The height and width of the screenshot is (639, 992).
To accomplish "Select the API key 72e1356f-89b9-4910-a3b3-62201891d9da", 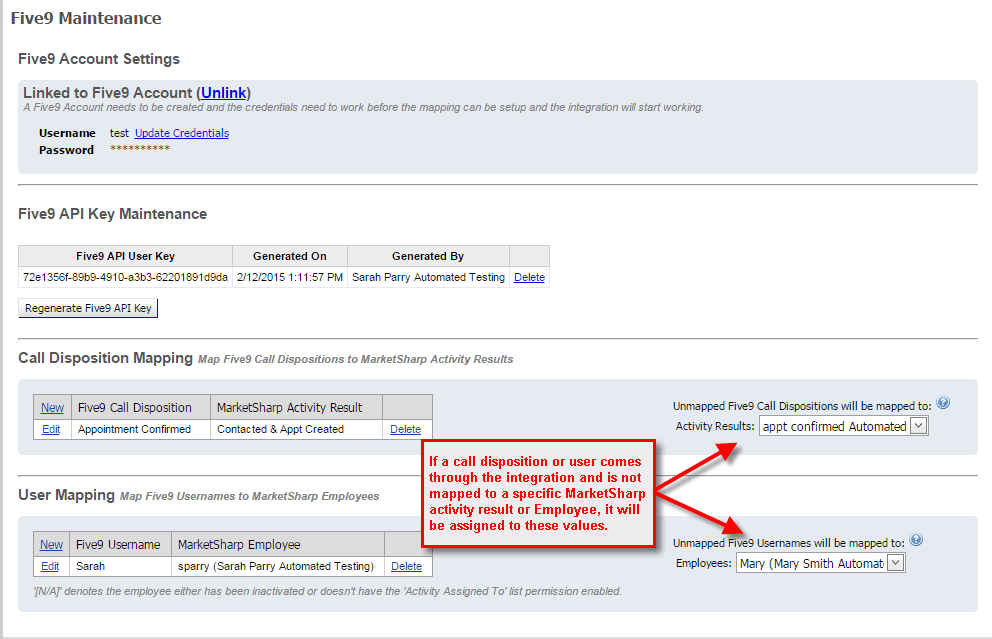I will [x=125, y=277].
